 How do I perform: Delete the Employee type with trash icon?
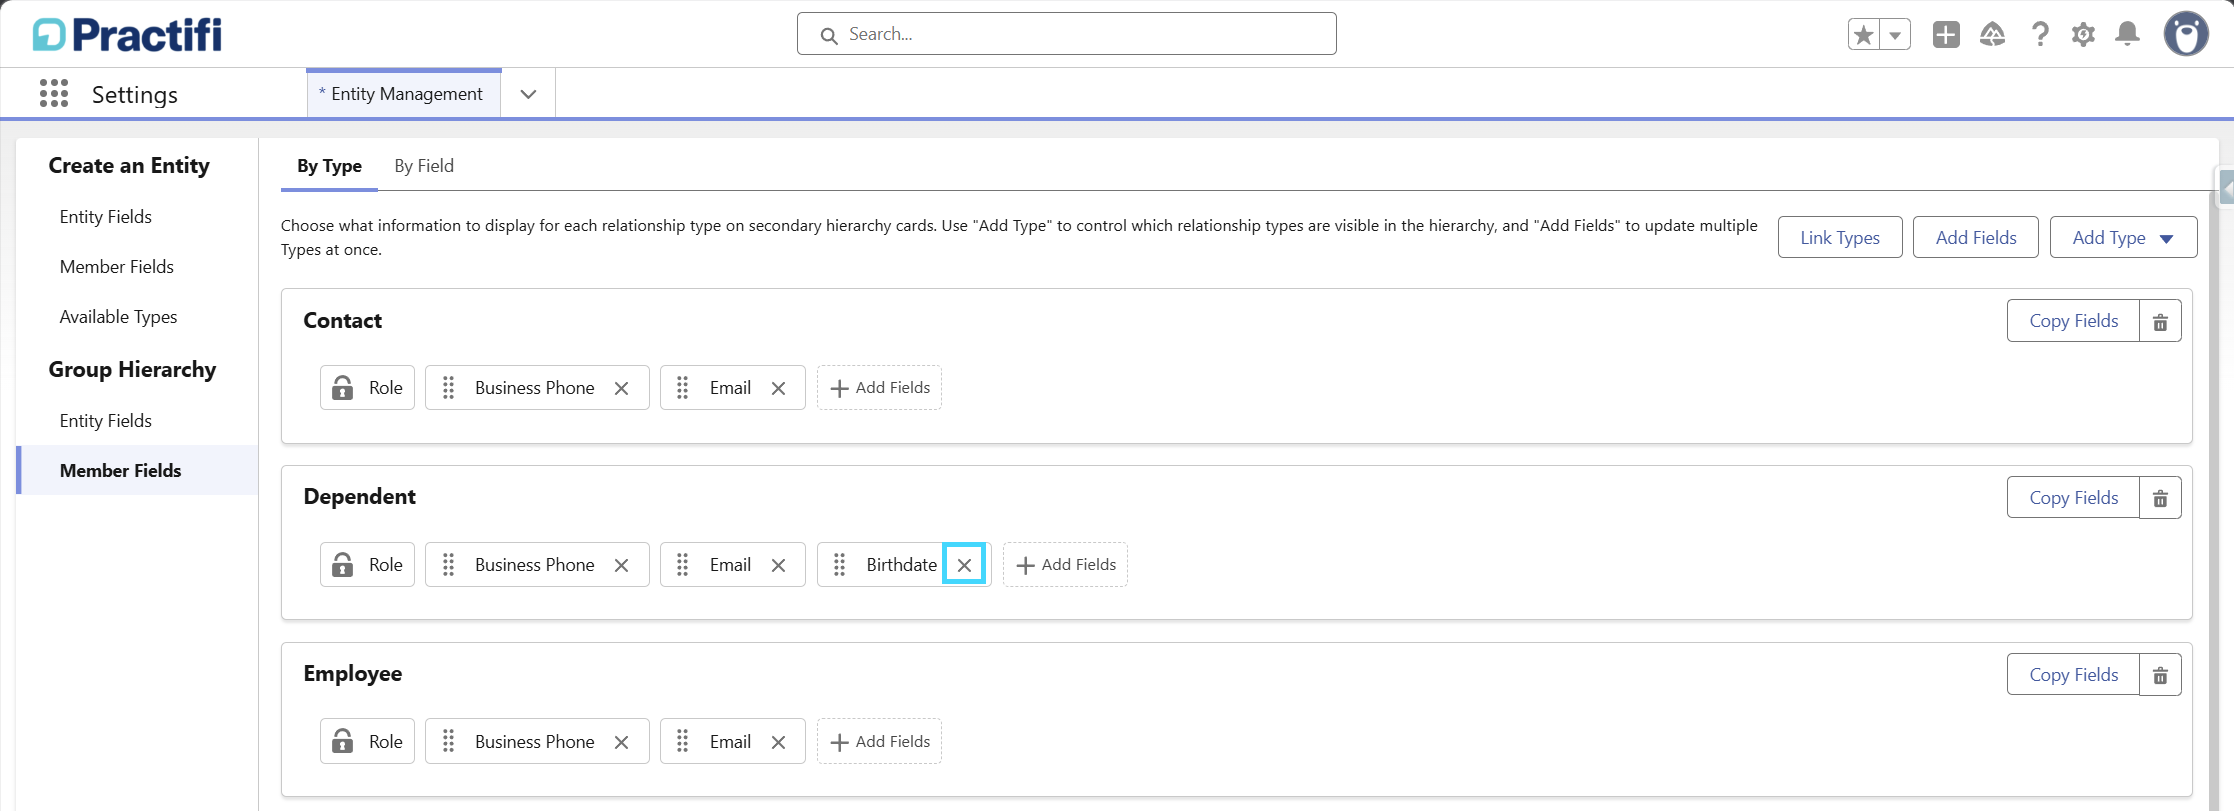tap(2160, 675)
